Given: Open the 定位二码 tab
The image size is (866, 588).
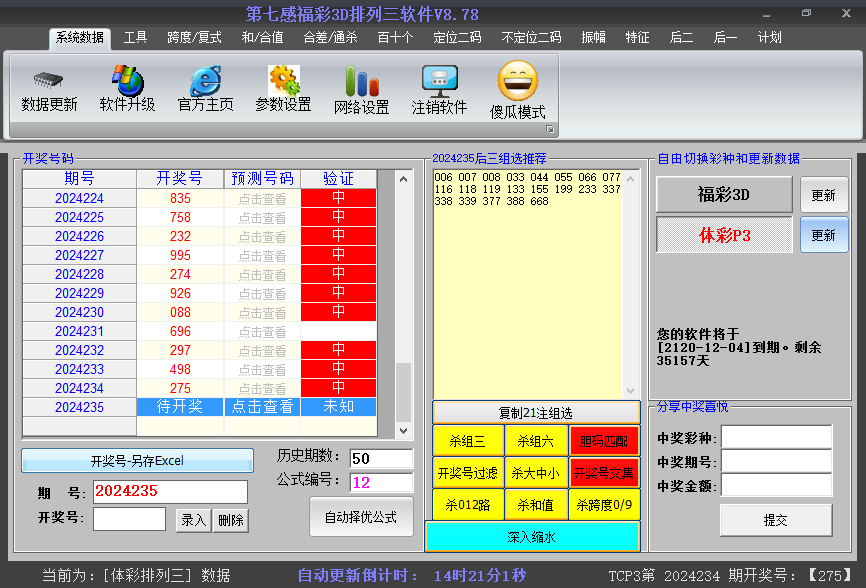Looking at the screenshot, I should (457, 38).
